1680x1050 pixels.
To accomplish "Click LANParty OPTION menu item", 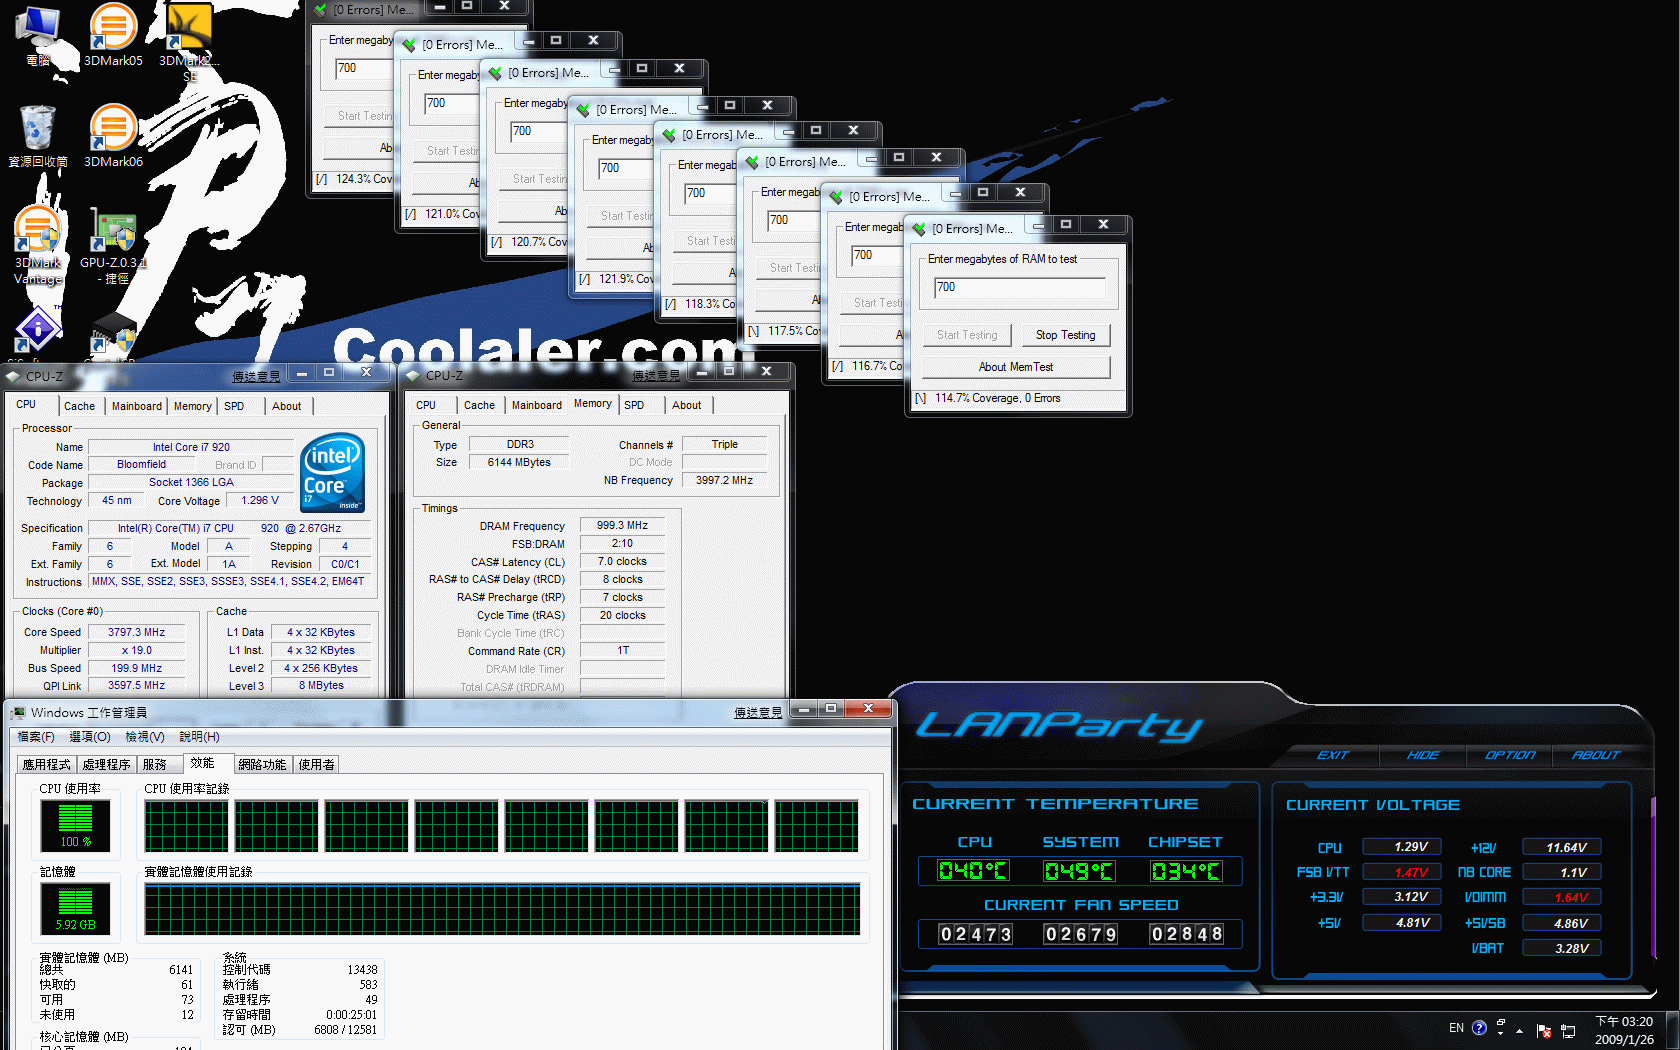I will pyautogui.click(x=1509, y=755).
